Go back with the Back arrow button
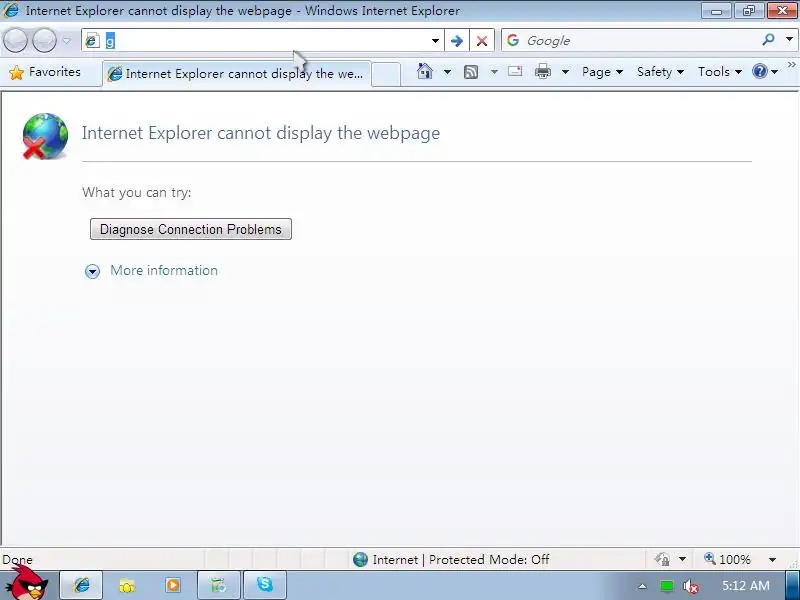This screenshot has height=600, width=800. click(x=15, y=40)
